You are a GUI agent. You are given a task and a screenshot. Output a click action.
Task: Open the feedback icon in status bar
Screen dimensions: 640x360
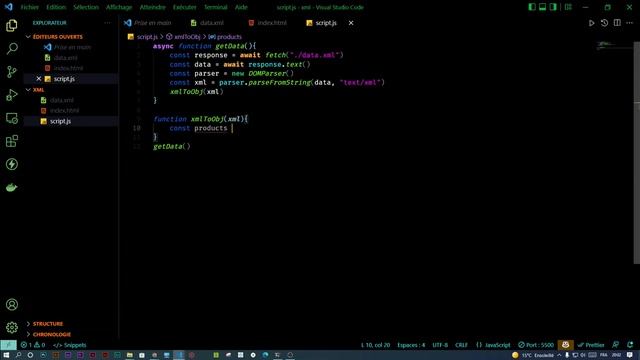tap(616, 345)
